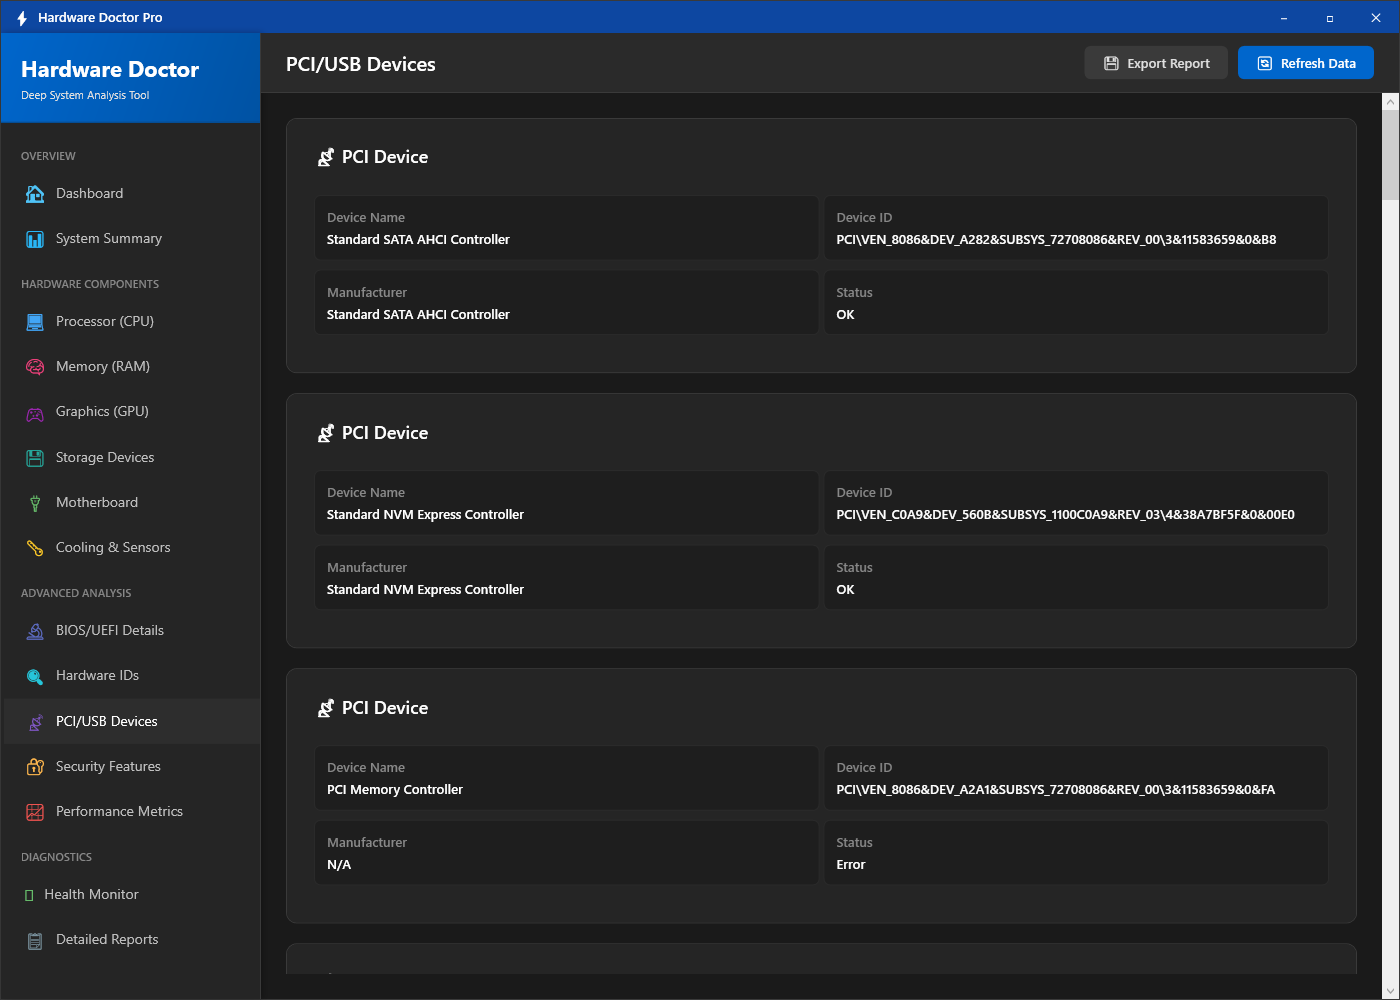Open Security Features page

[131, 766]
